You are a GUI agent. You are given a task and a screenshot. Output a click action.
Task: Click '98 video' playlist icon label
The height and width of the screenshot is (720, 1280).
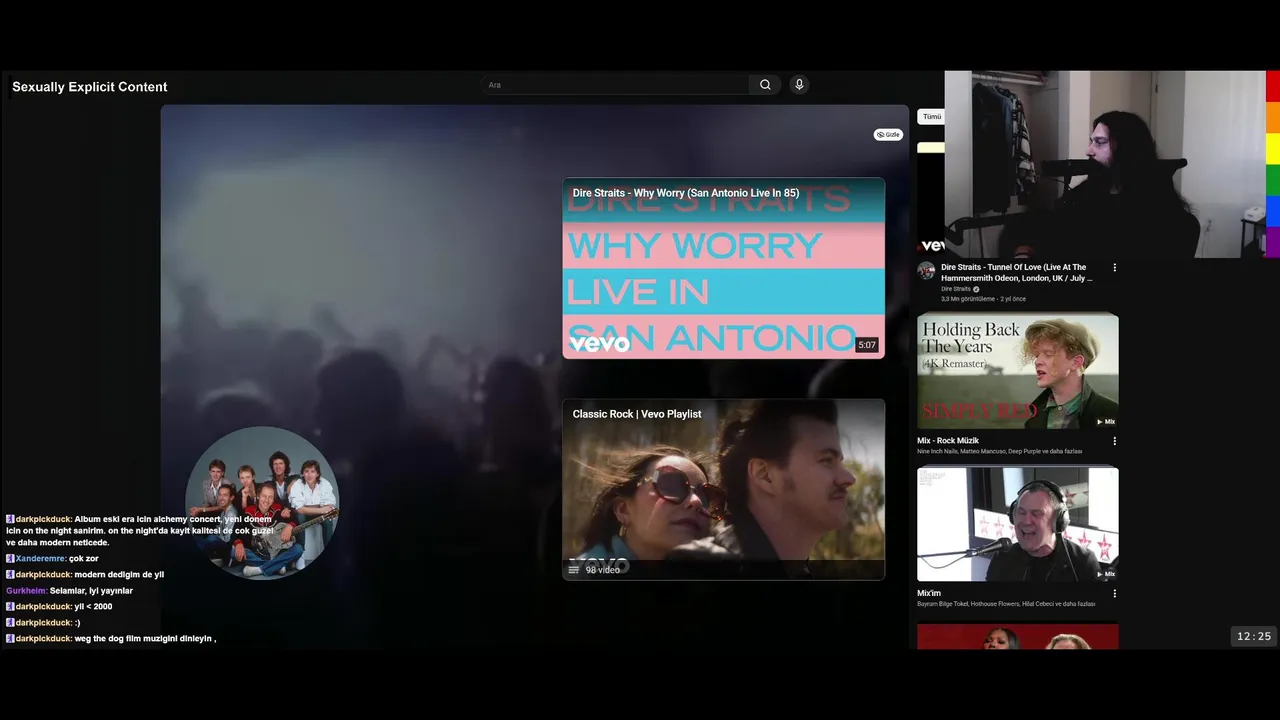[x=595, y=570]
